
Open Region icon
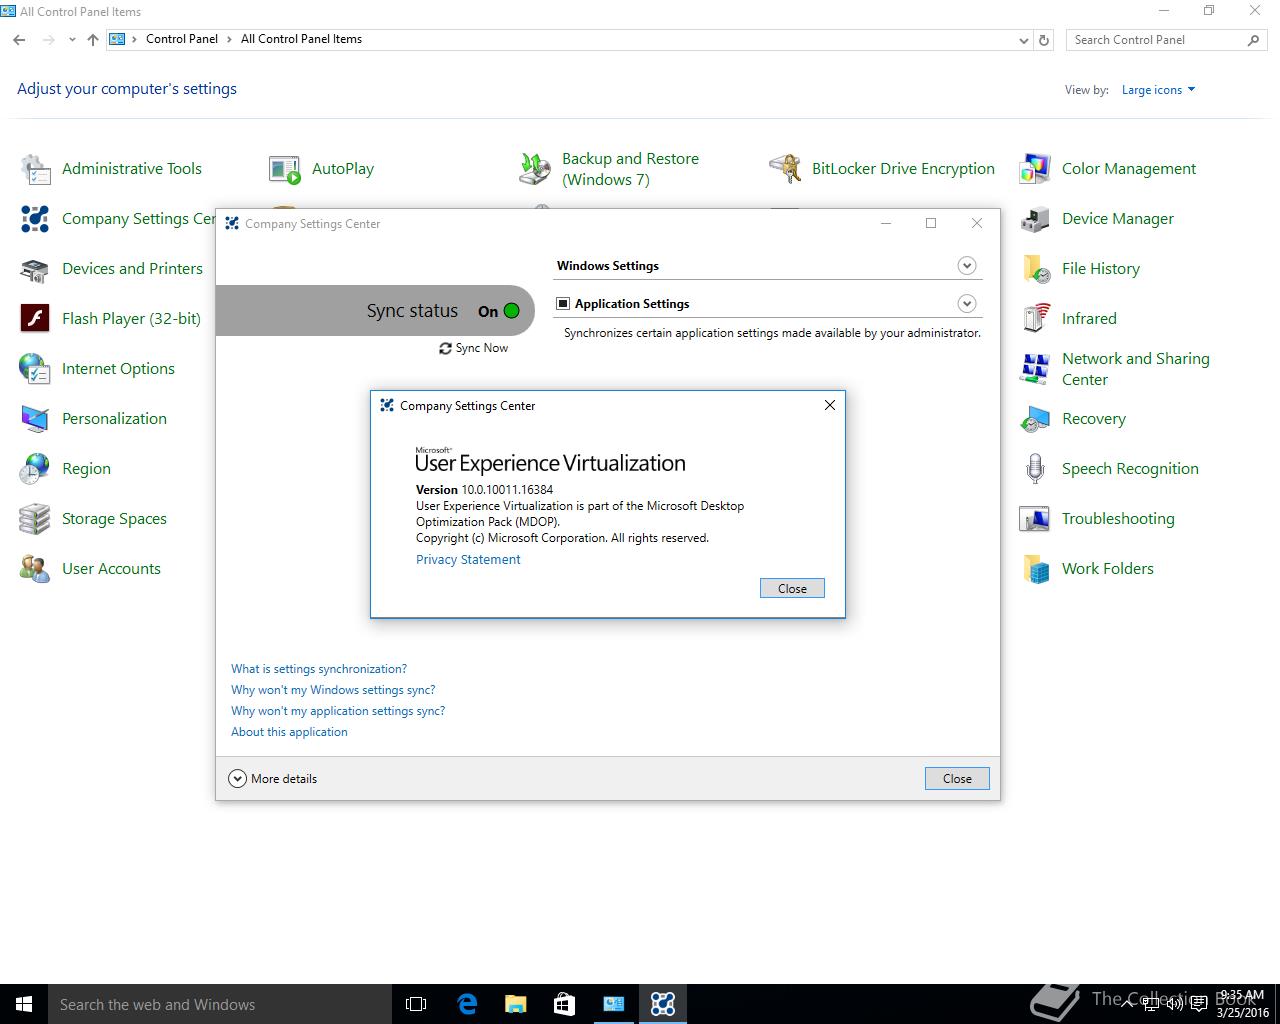point(36,469)
